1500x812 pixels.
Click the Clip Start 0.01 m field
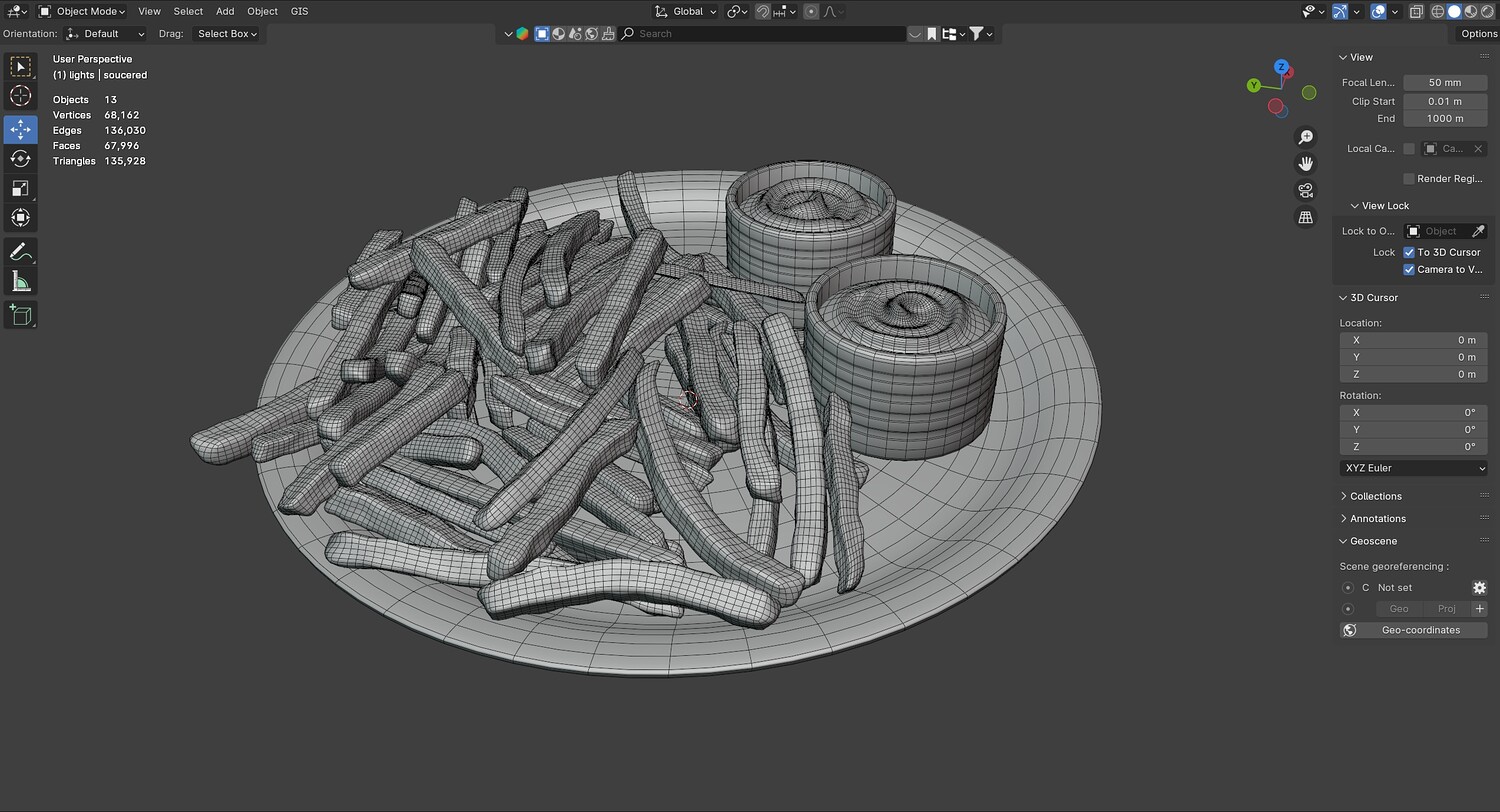point(1445,102)
